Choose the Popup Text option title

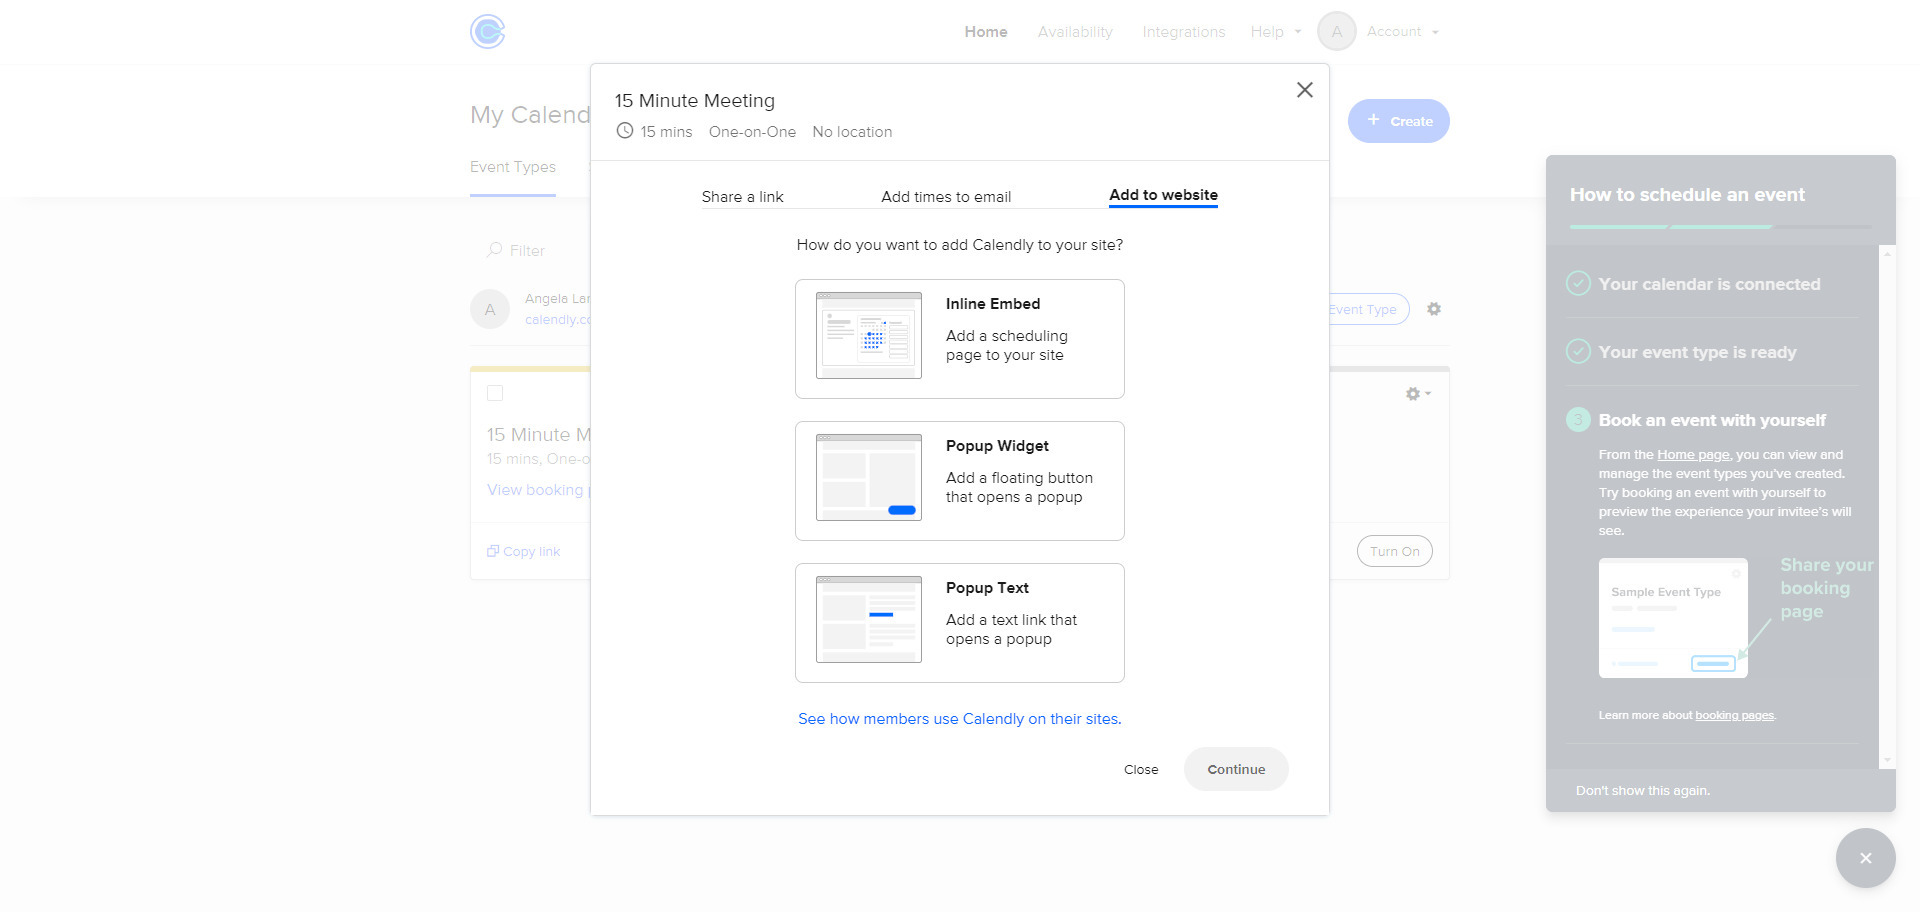pos(987,588)
